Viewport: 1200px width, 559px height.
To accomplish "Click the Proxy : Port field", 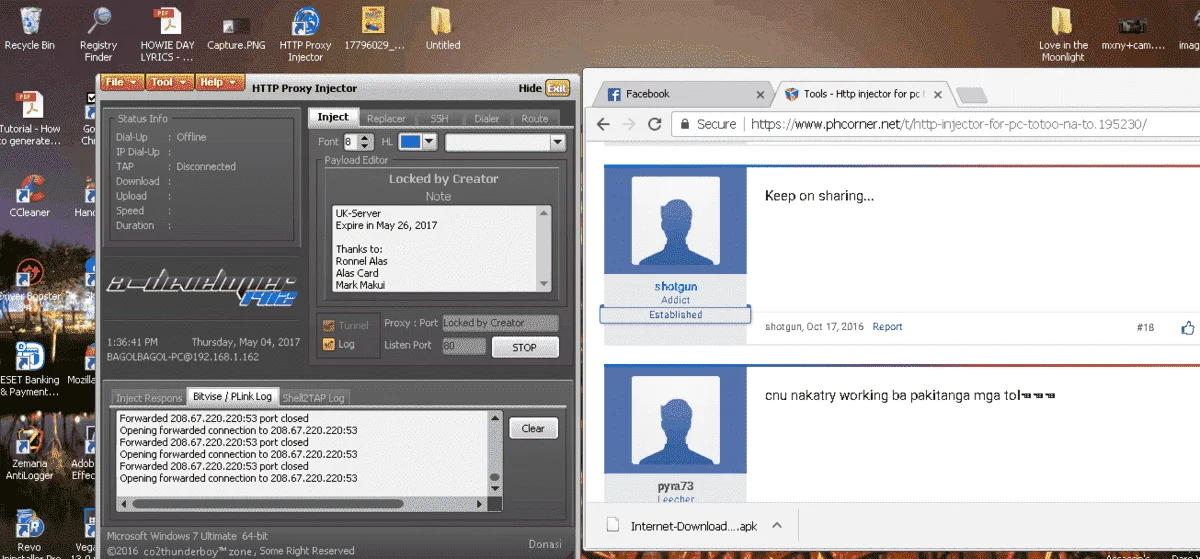I will [500, 323].
